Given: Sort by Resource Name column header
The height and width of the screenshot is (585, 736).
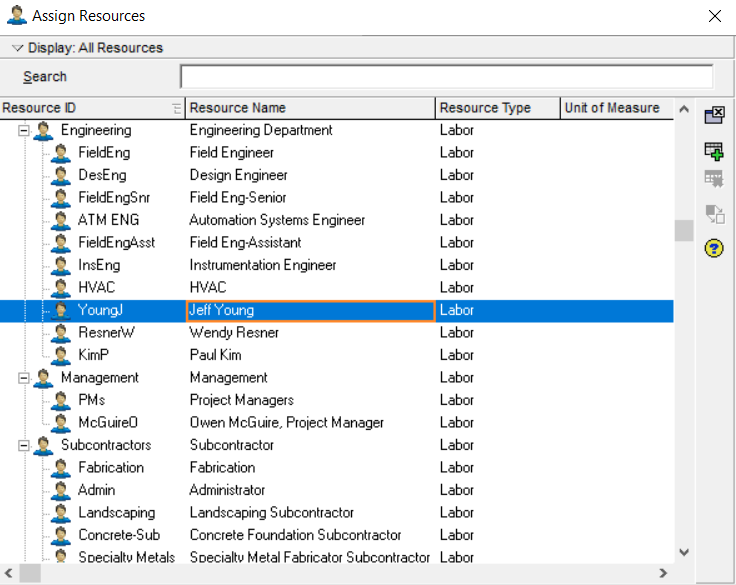Looking at the screenshot, I should [310, 108].
